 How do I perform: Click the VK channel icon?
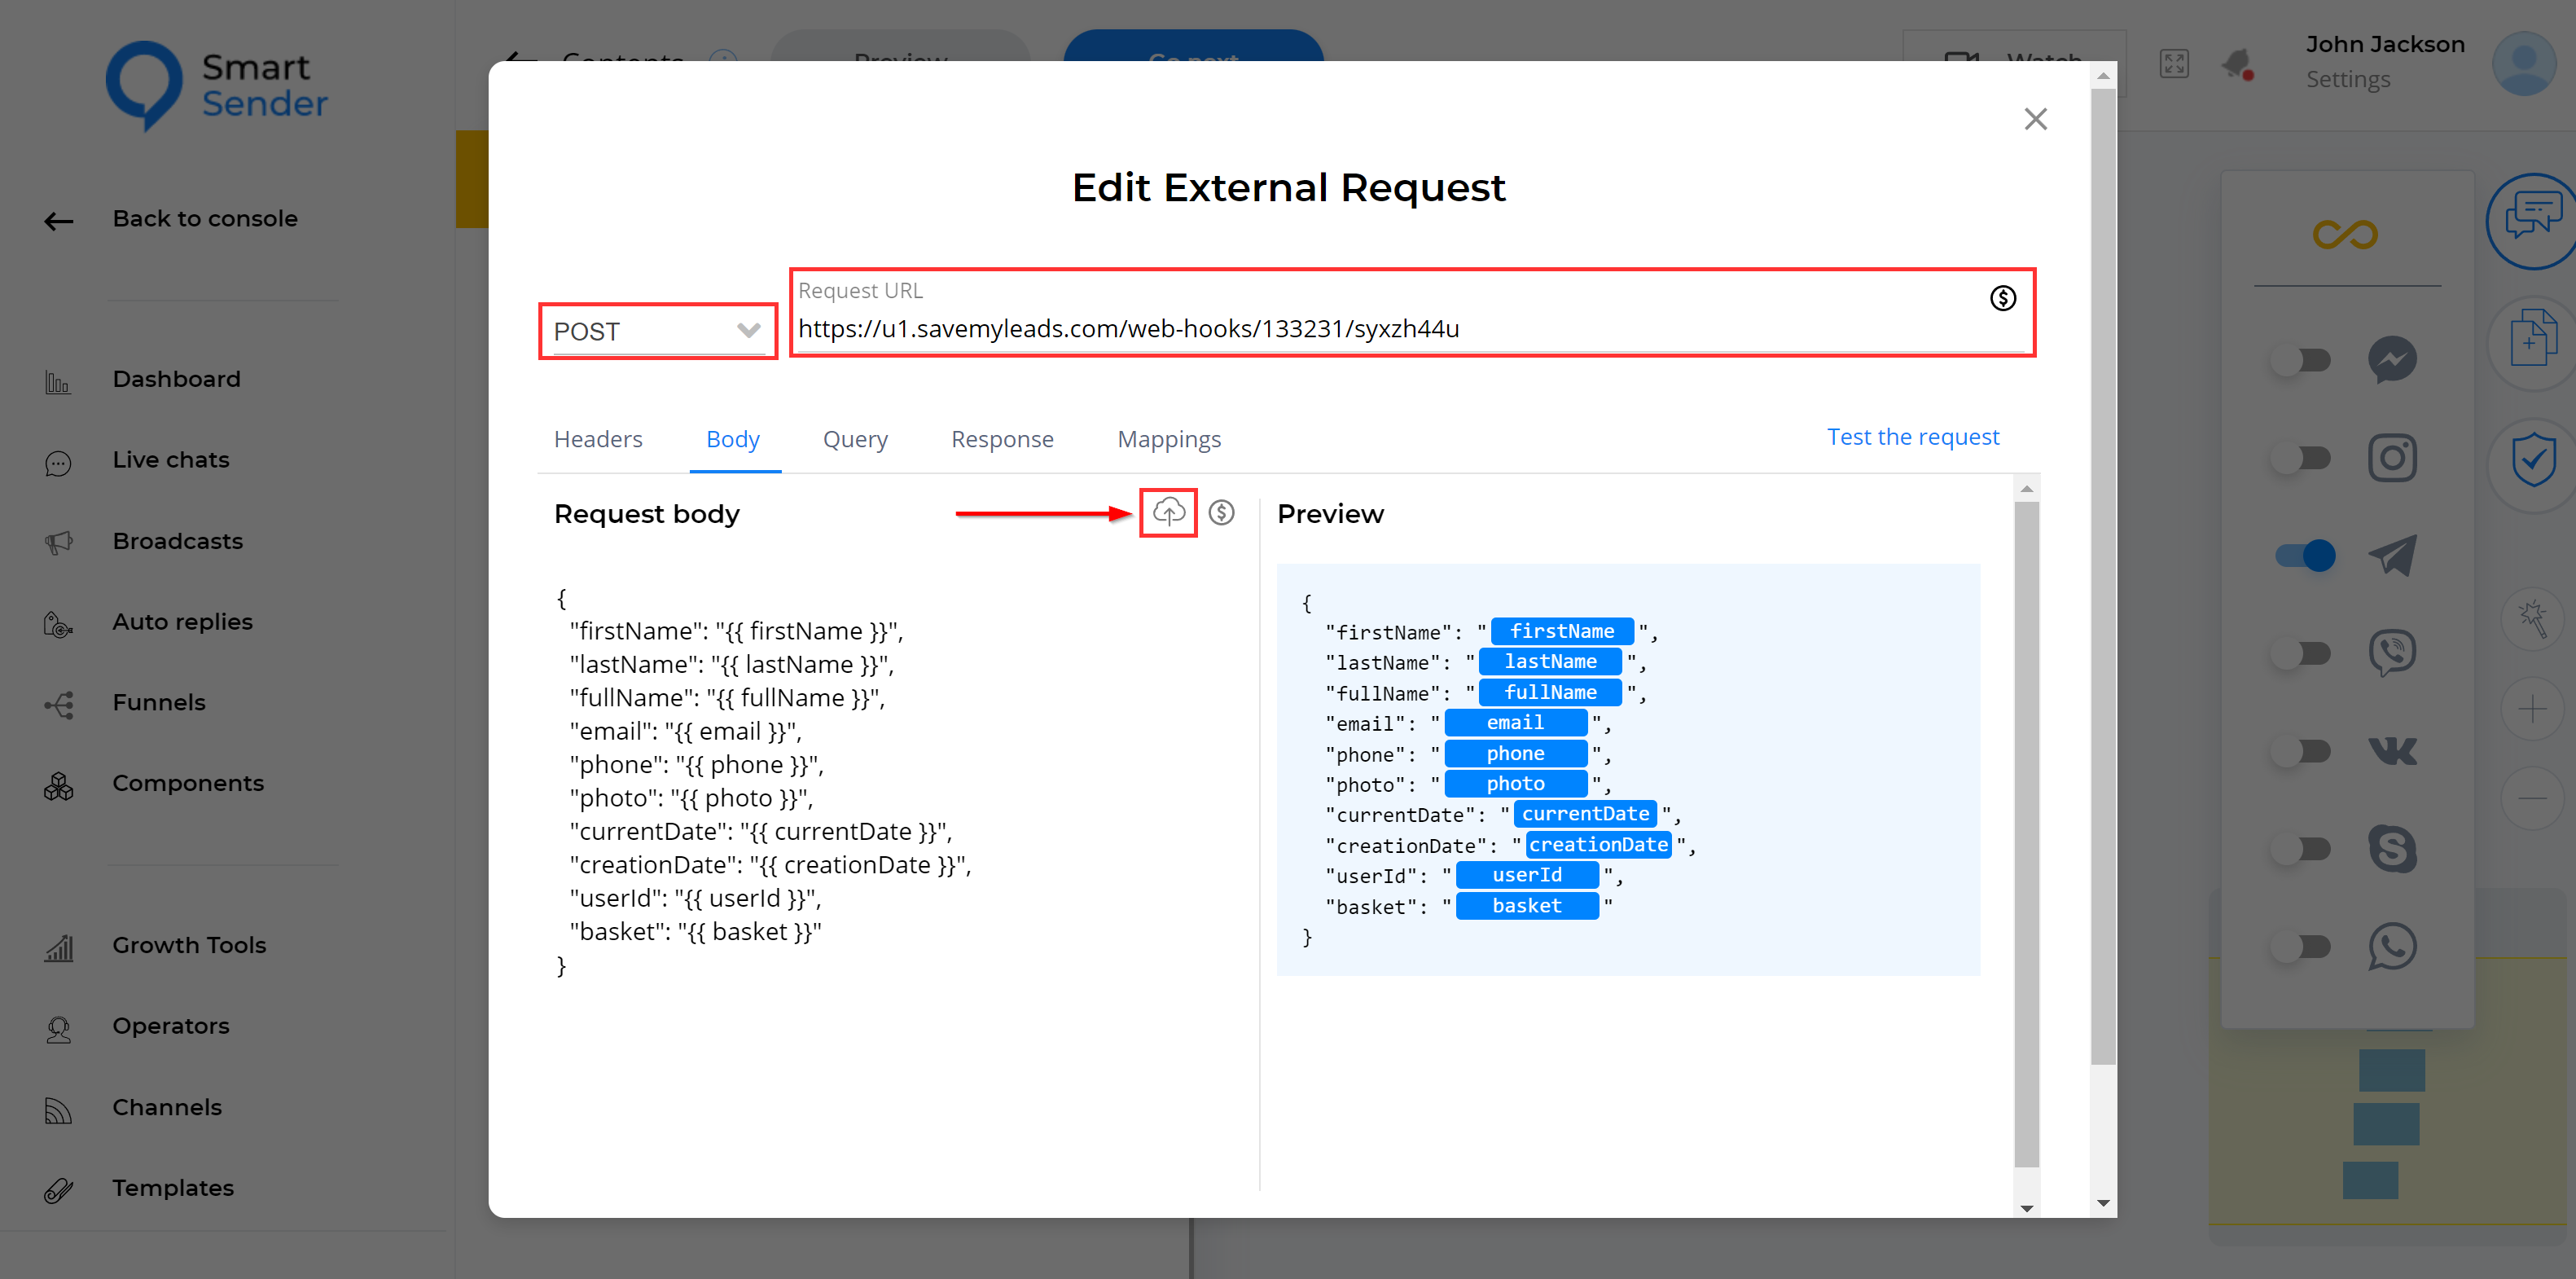tap(2392, 751)
